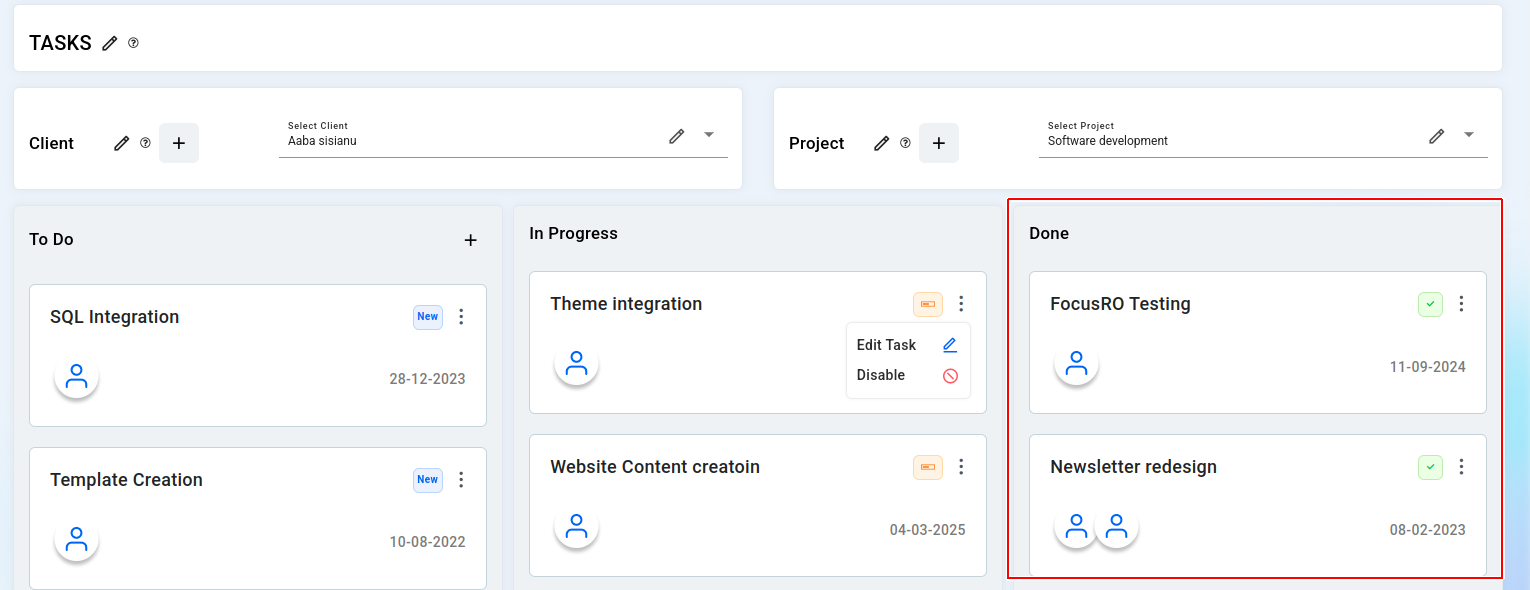Screen dimensions: 1530x590
Task: Click the plus button in Project panel
Action: point(939,143)
